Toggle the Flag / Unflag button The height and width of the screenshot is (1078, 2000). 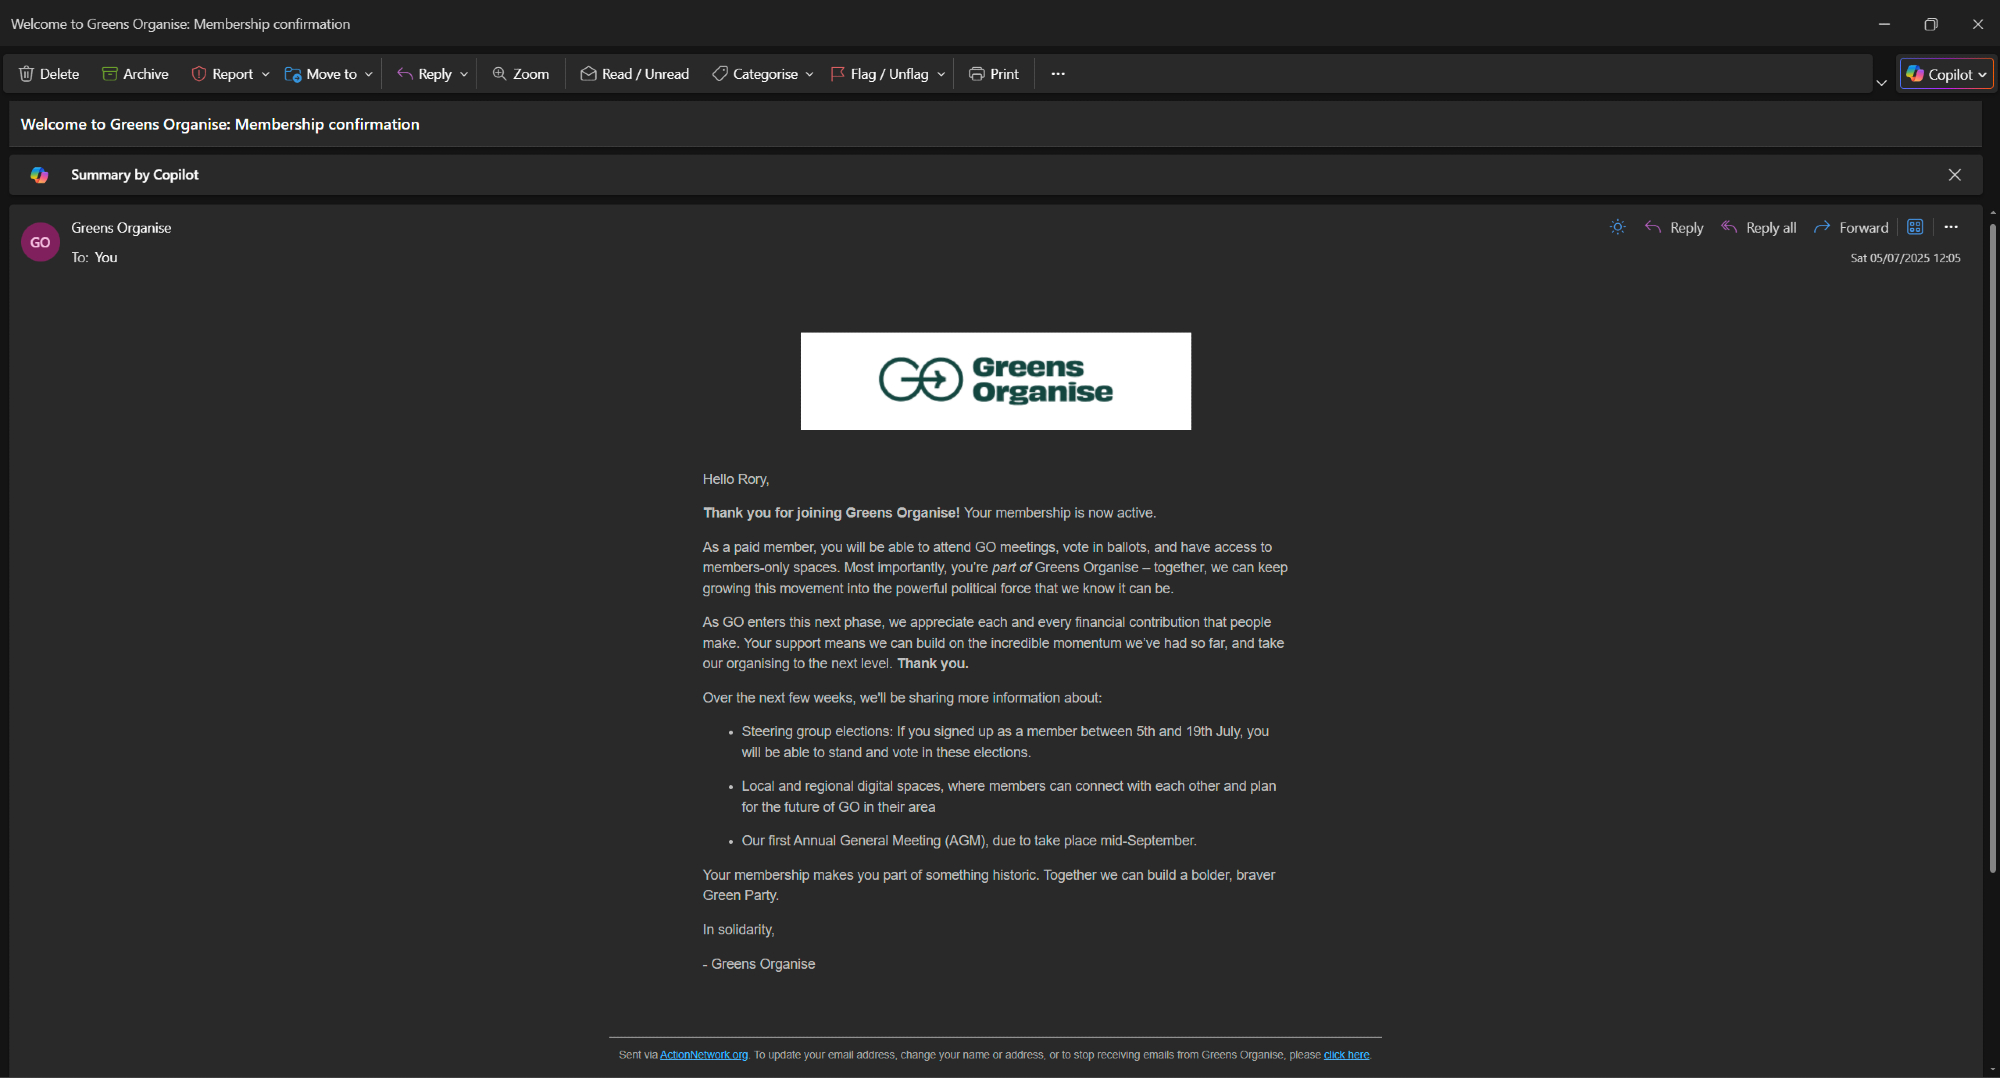pos(880,74)
